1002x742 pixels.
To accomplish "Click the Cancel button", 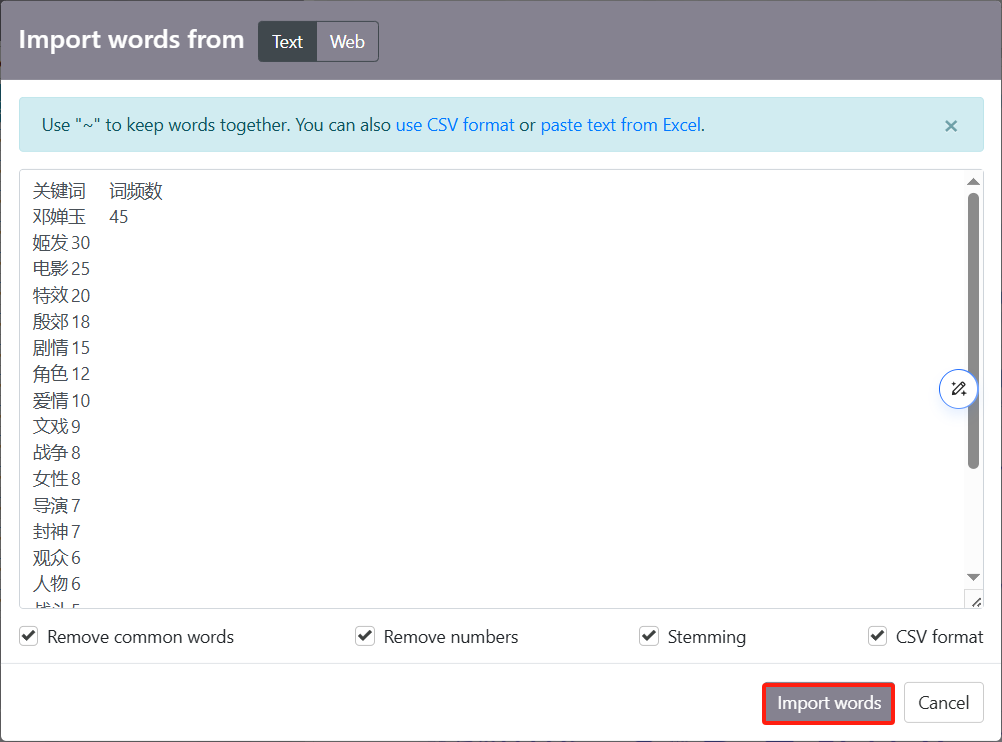I will click(x=943, y=703).
